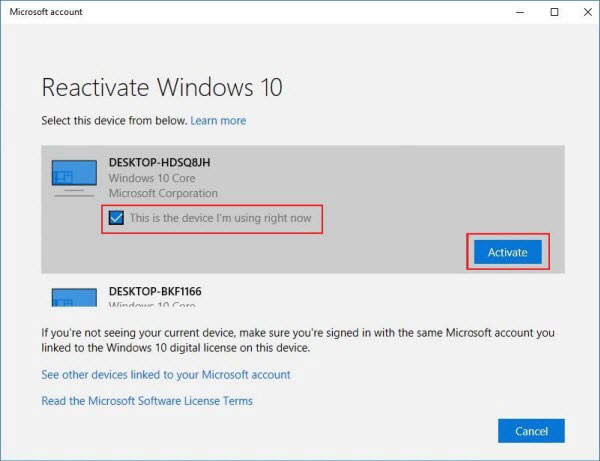This screenshot has height=461, width=600.
Task: Read the Microsoft Software License Terms
Action: [147, 401]
